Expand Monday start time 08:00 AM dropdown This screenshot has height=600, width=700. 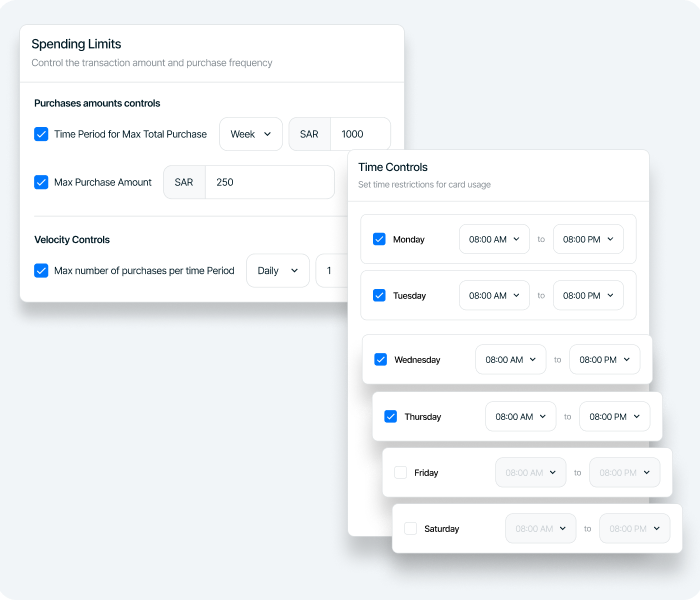click(494, 239)
